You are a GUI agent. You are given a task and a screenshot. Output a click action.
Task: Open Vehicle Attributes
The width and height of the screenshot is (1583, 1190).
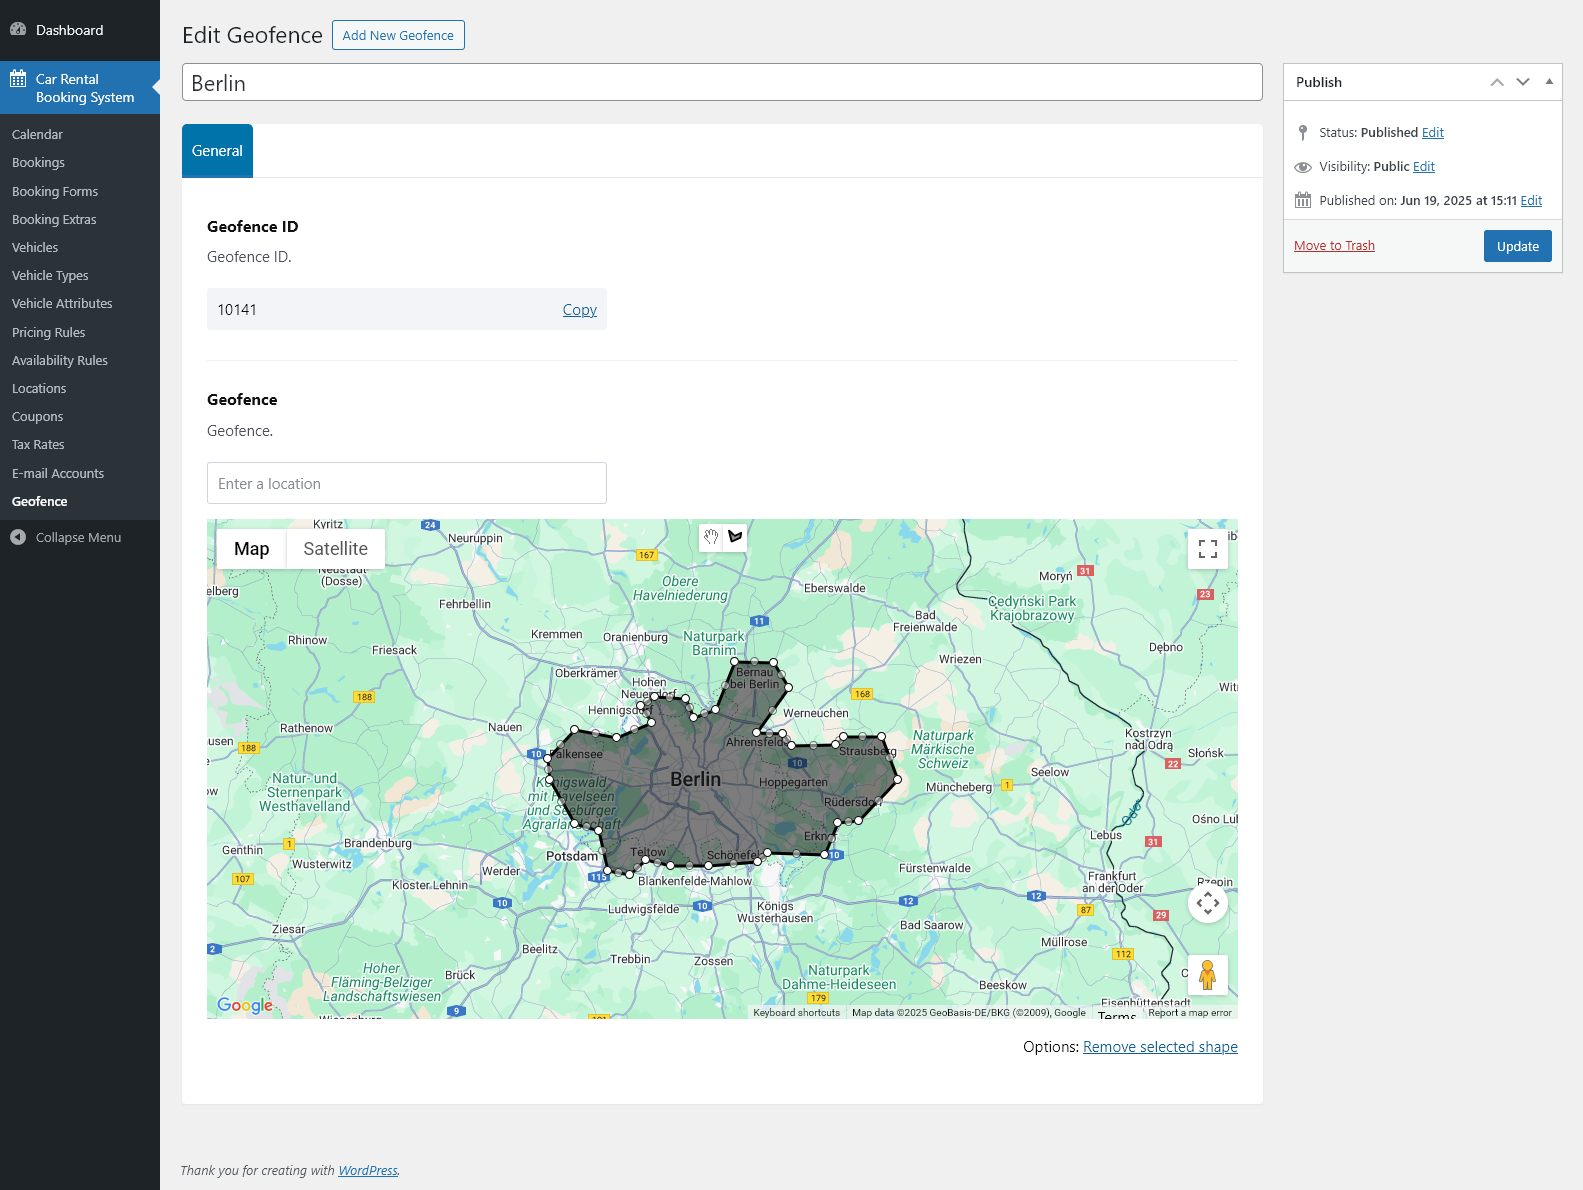62,303
